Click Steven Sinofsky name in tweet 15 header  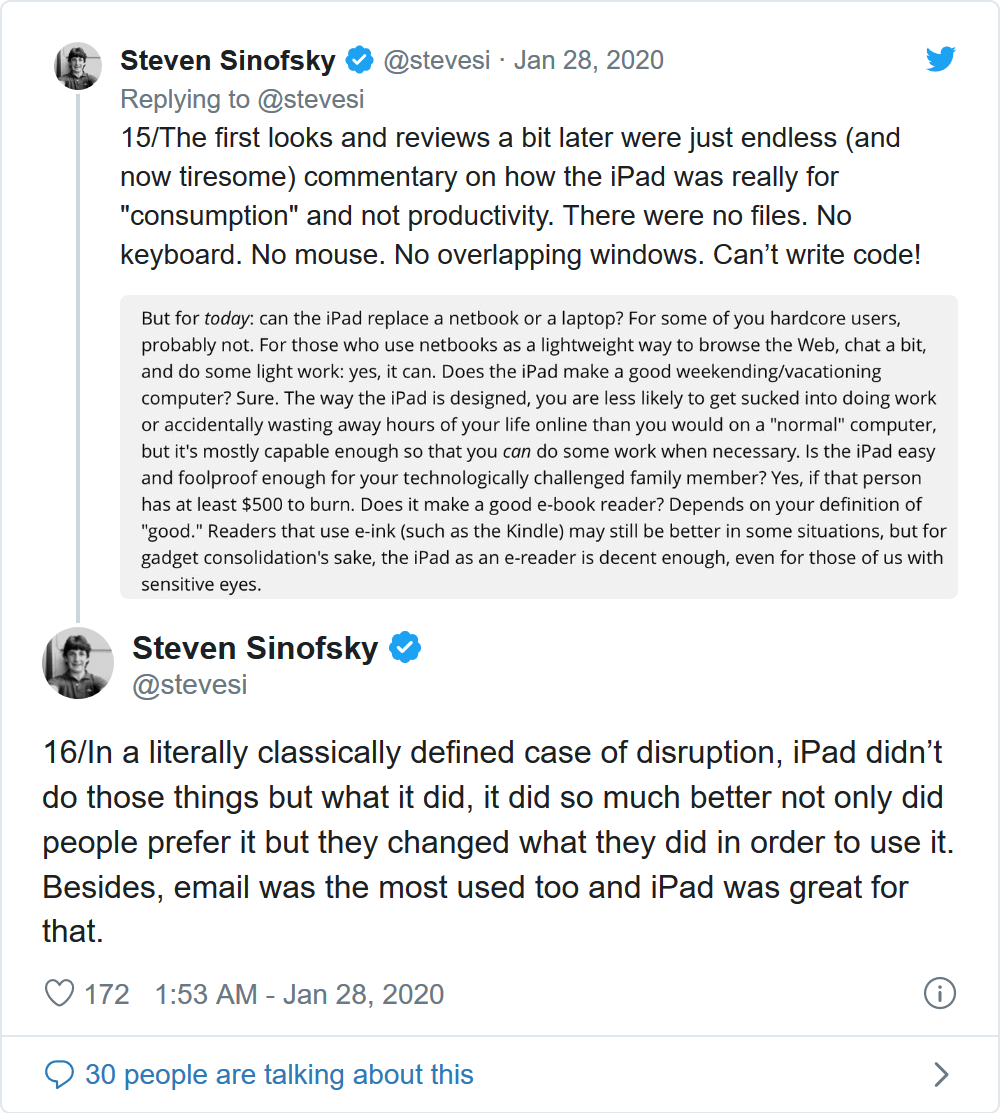[x=228, y=60]
